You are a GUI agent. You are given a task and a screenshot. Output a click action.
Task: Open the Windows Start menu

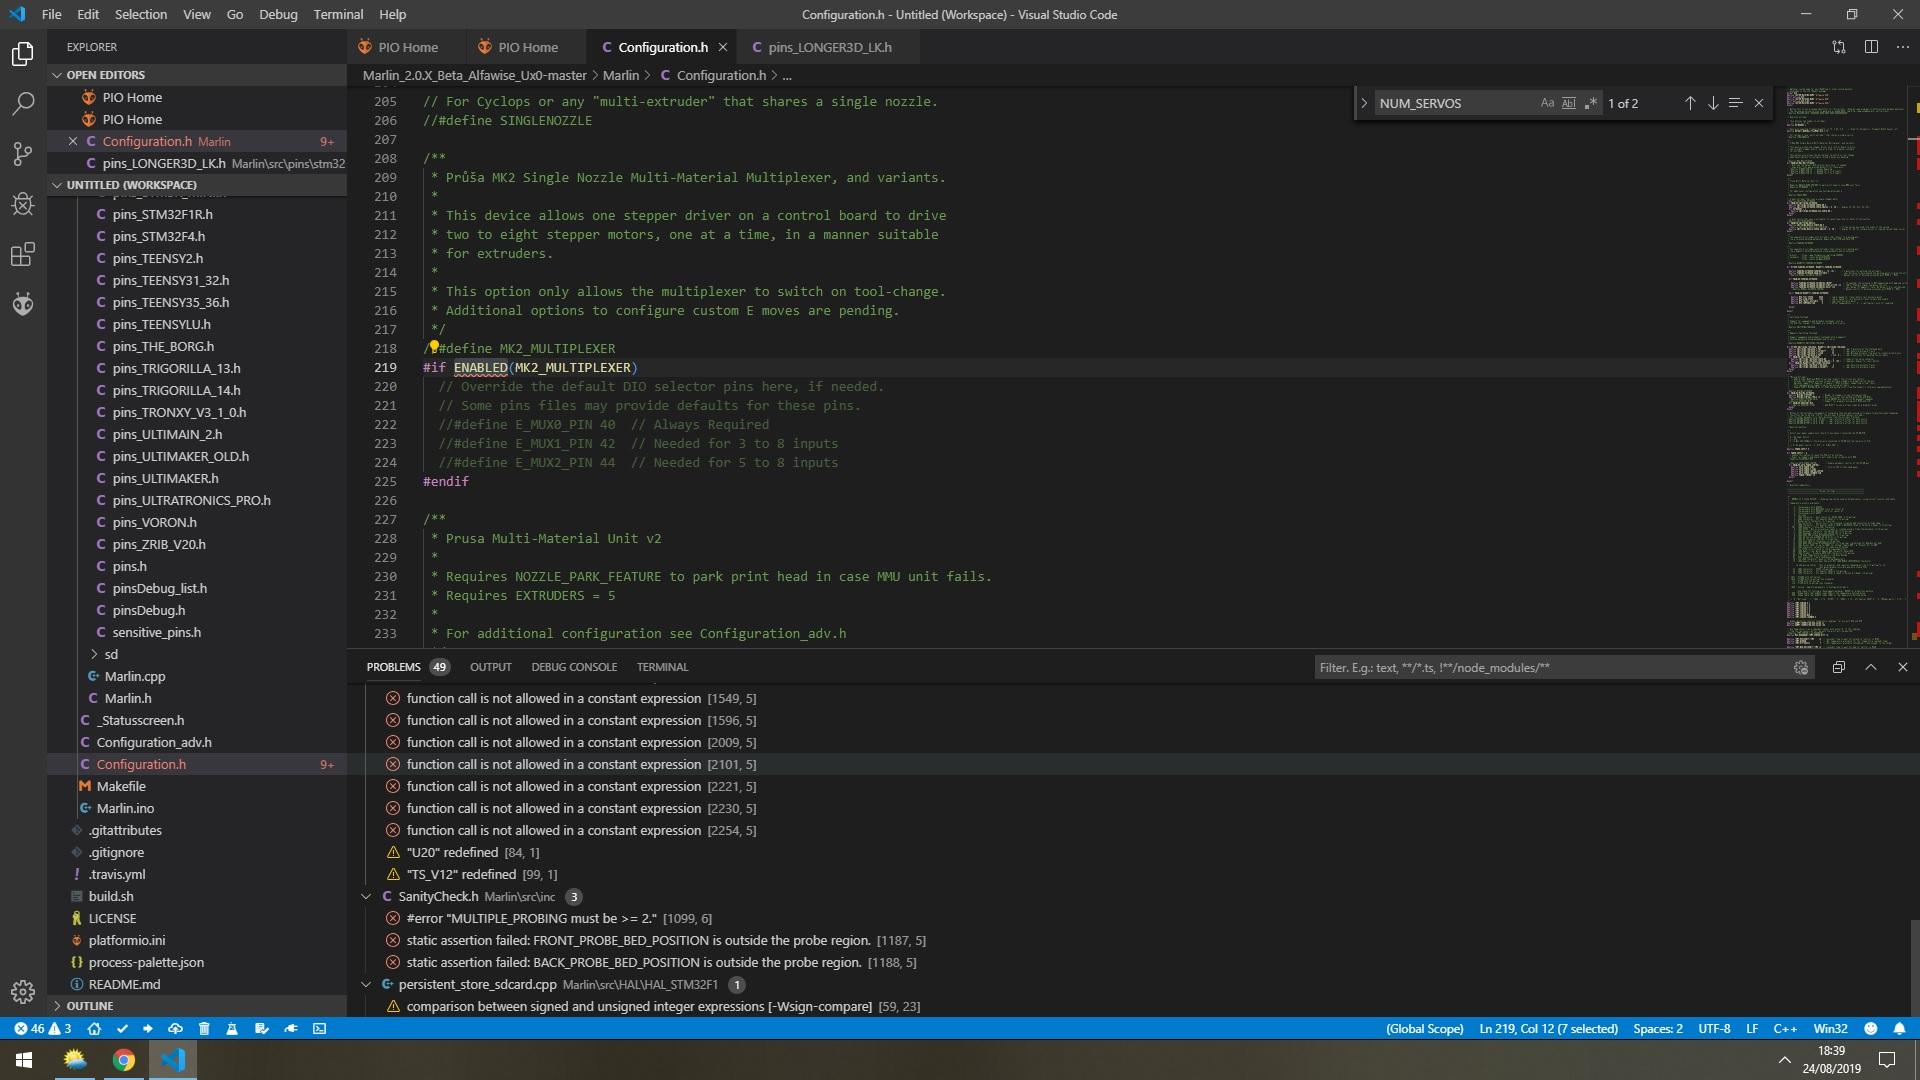(x=24, y=1060)
